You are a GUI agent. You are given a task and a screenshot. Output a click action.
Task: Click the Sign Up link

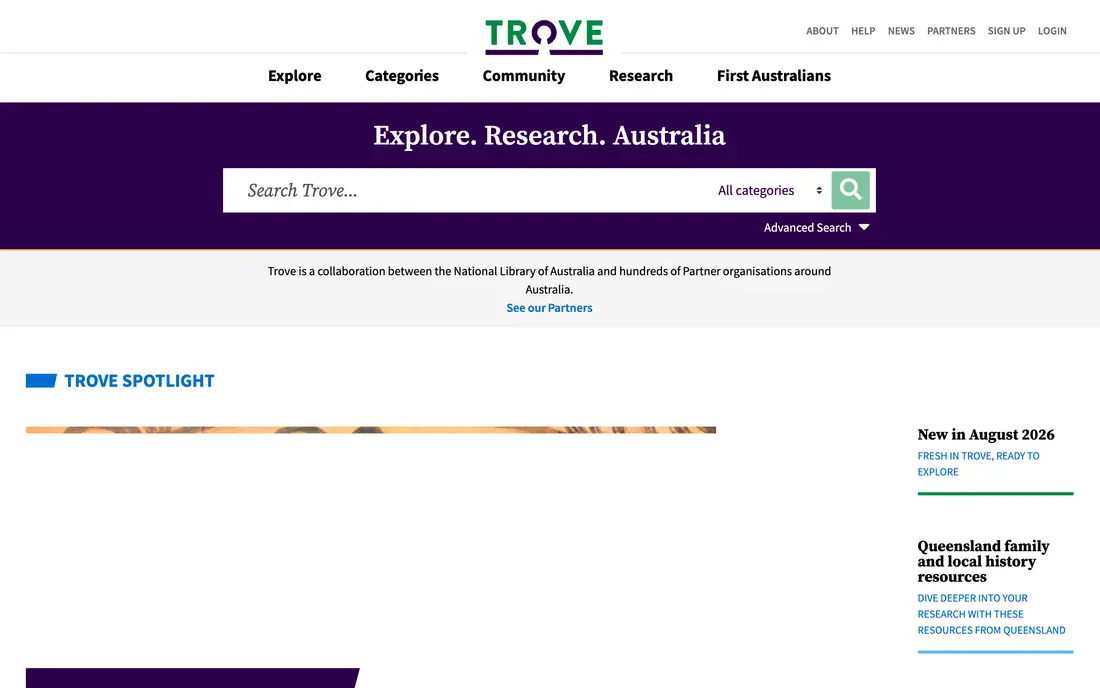tap(1006, 31)
